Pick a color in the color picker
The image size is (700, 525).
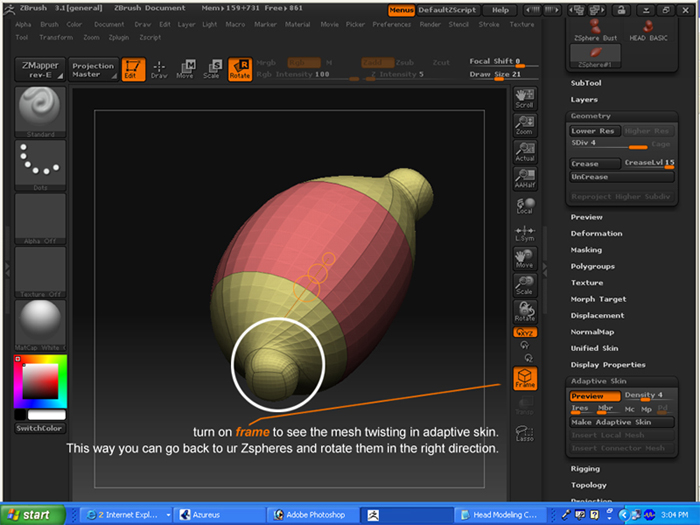click(x=40, y=381)
